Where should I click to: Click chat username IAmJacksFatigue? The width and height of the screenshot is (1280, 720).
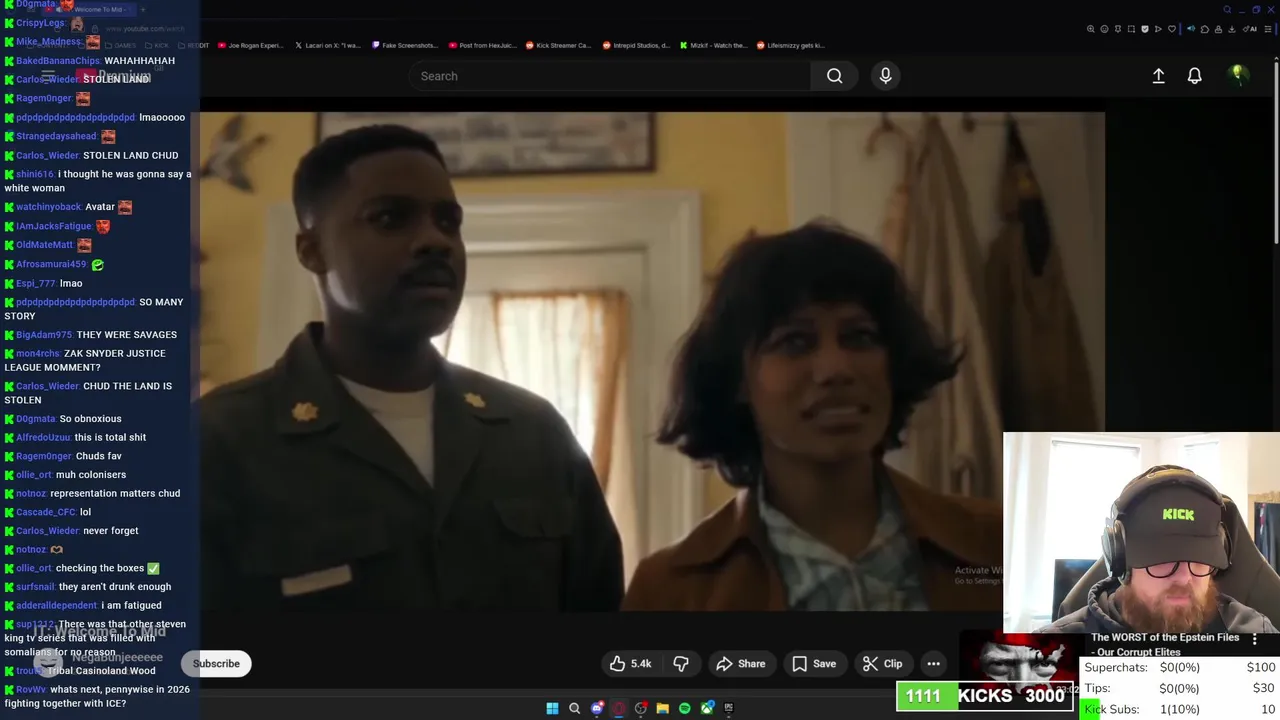[x=54, y=226]
